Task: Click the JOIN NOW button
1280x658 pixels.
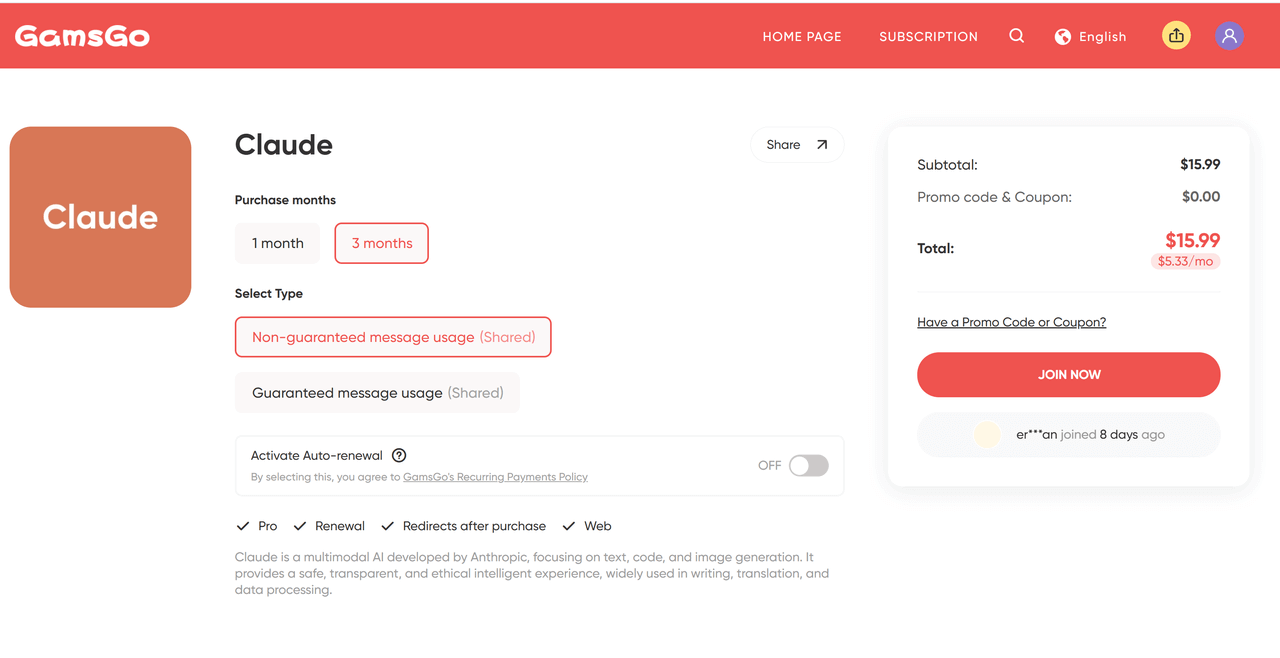Action: (x=1068, y=375)
